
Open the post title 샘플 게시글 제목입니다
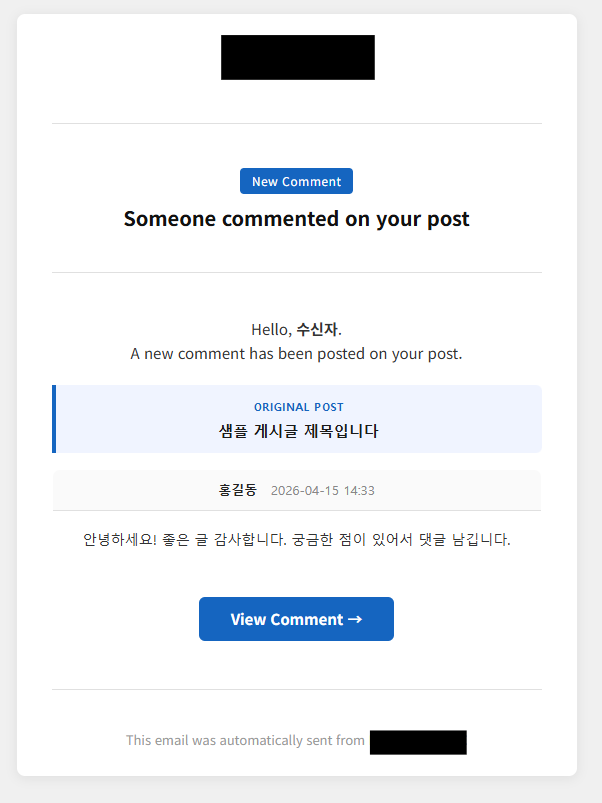coord(298,431)
